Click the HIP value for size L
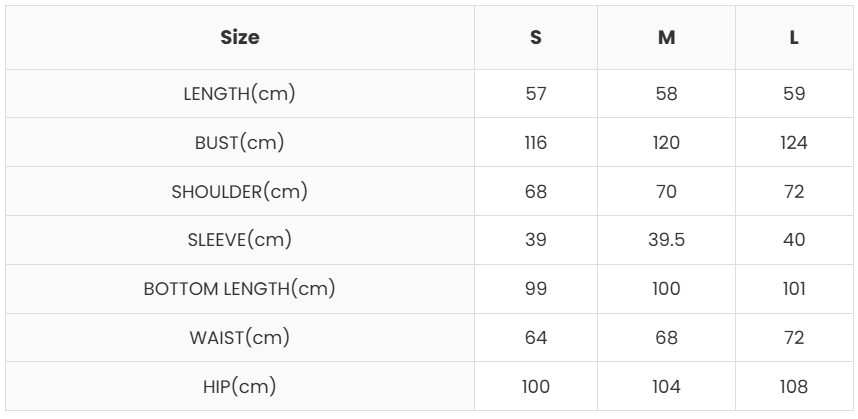Image resolution: width=858 pixels, height=419 pixels. pos(794,386)
